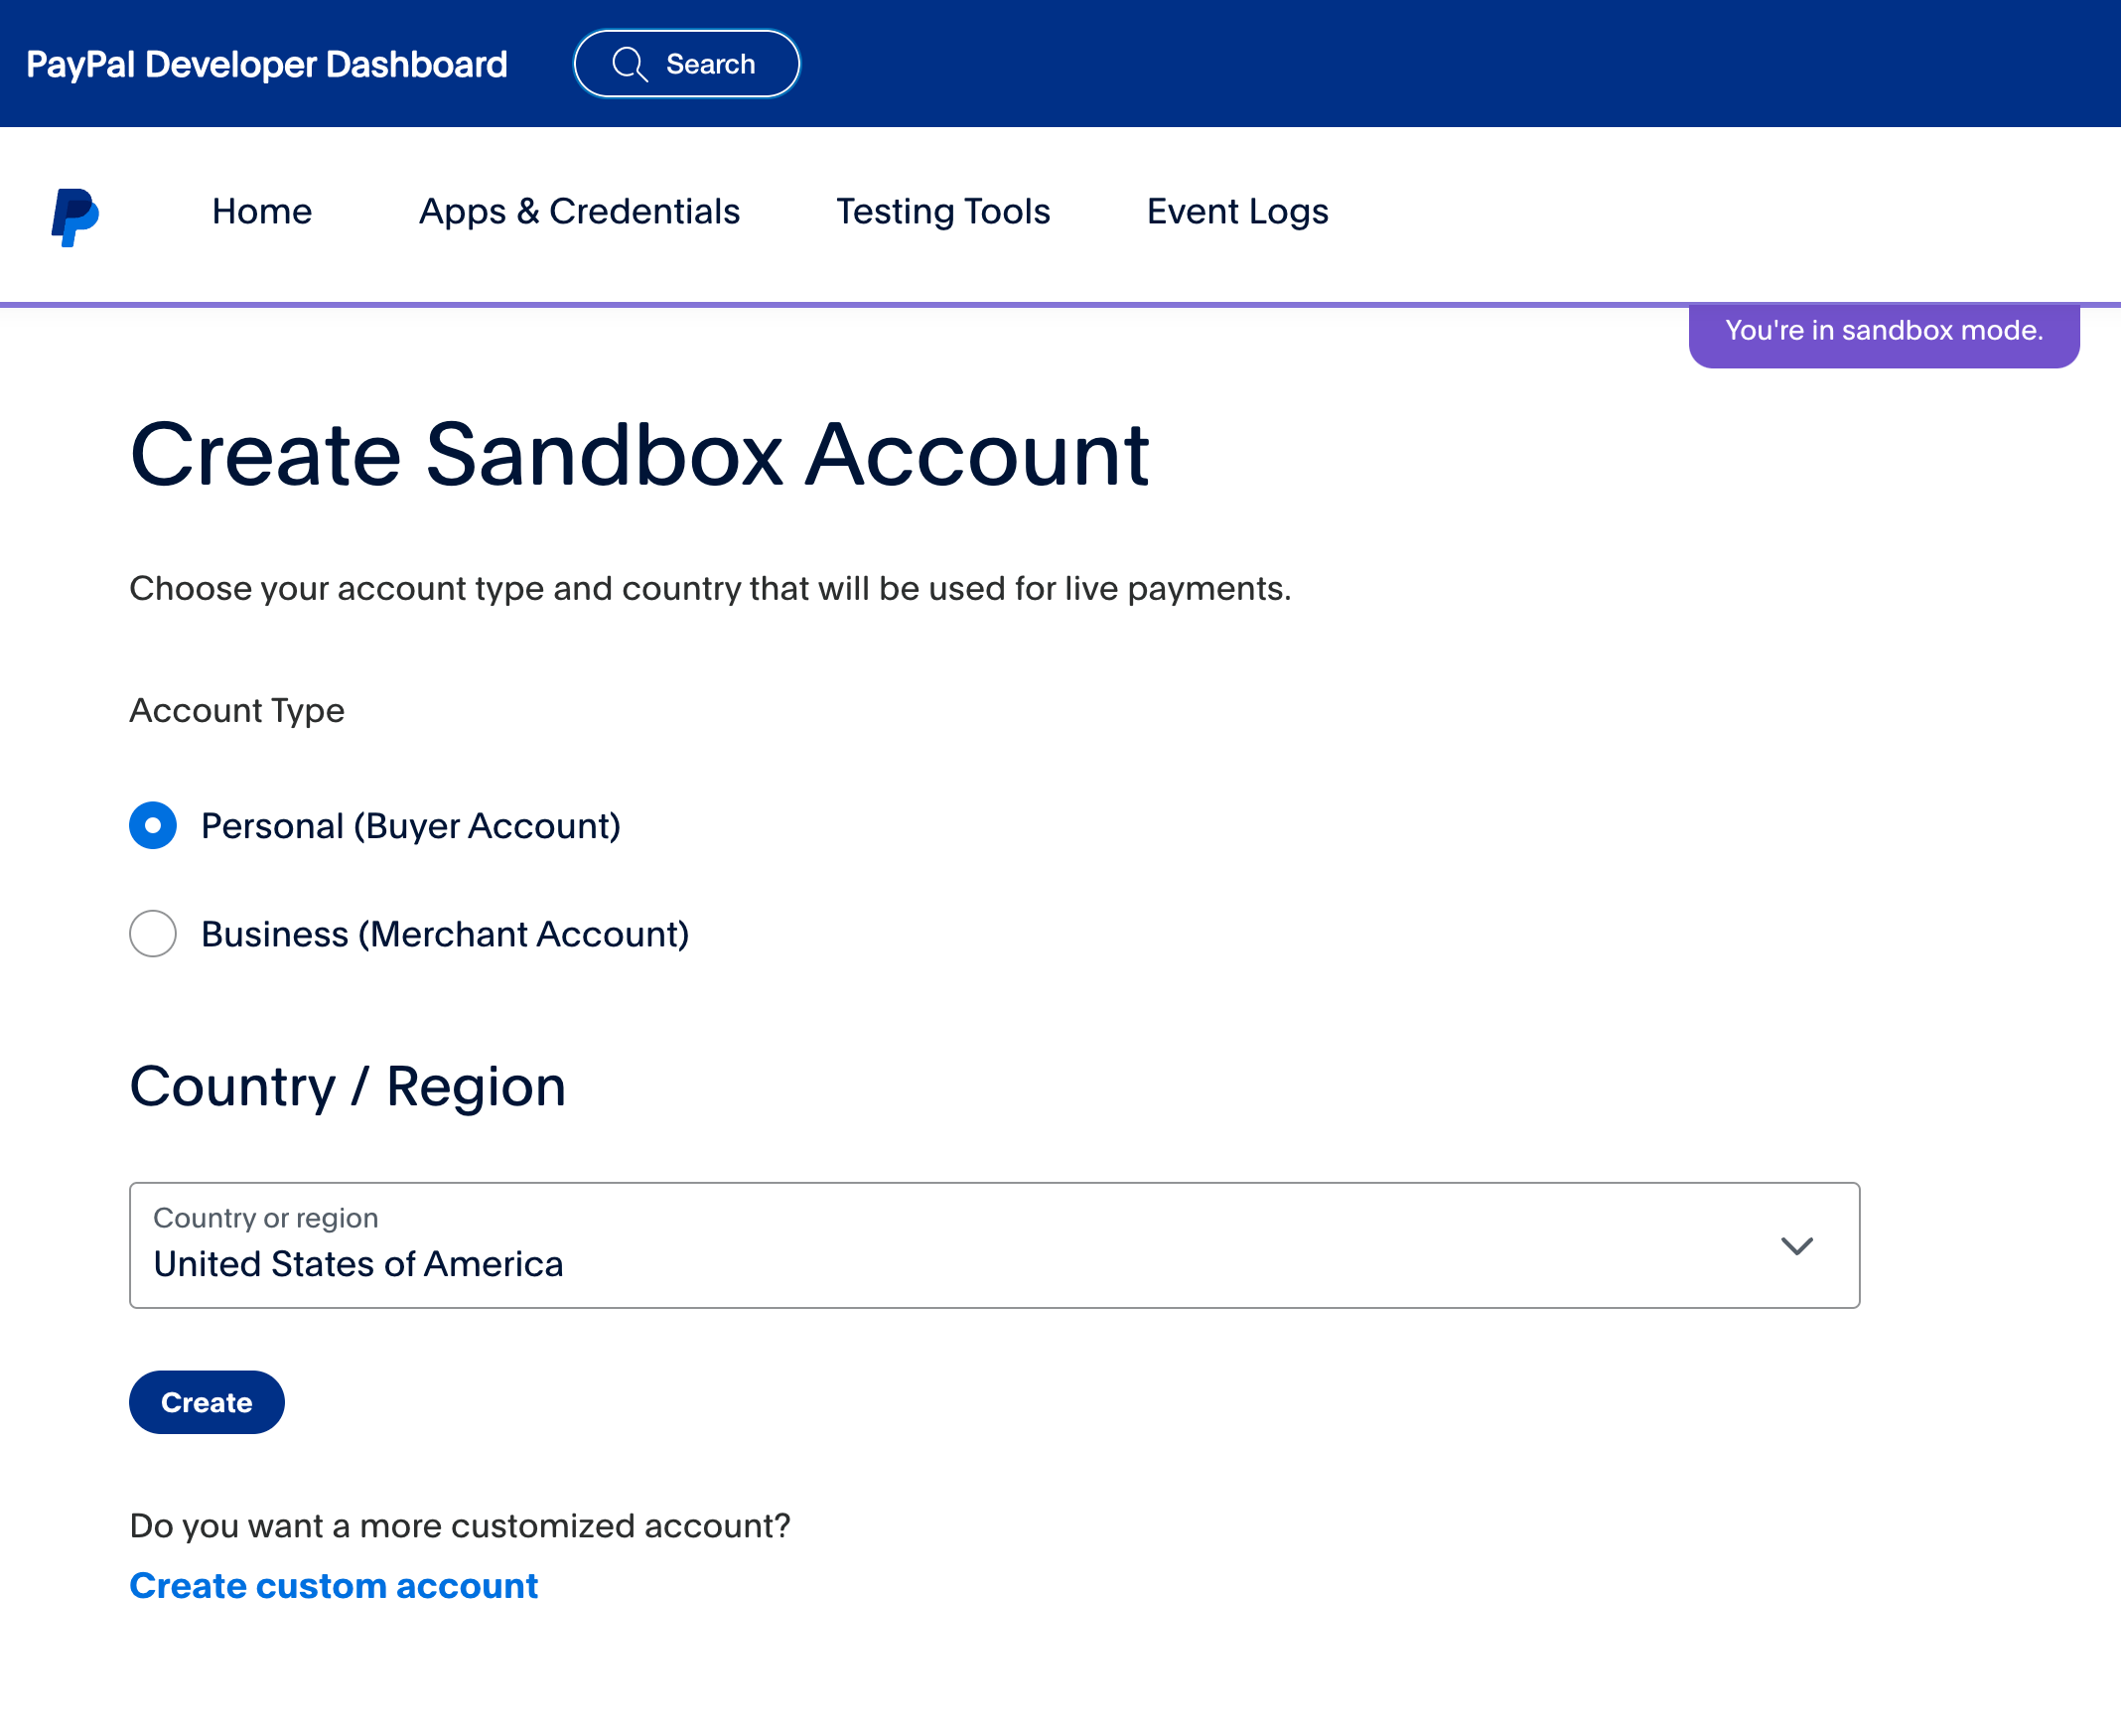Navigate to Event Logs
The height and width of the screenshot is (1736, 2121).
pyautogui.click(x=1237, y=212)
